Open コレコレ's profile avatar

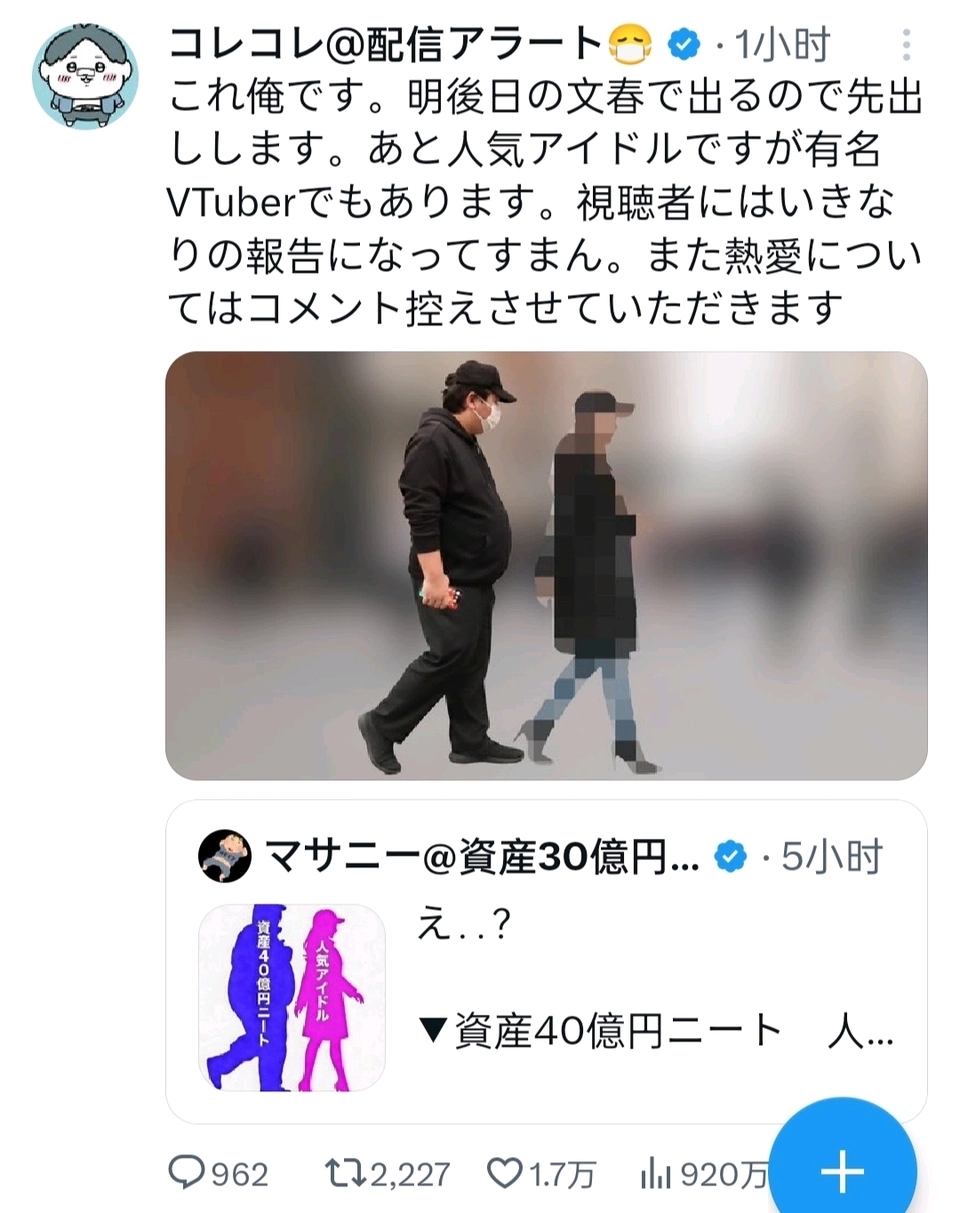click(x=85, y=75)
